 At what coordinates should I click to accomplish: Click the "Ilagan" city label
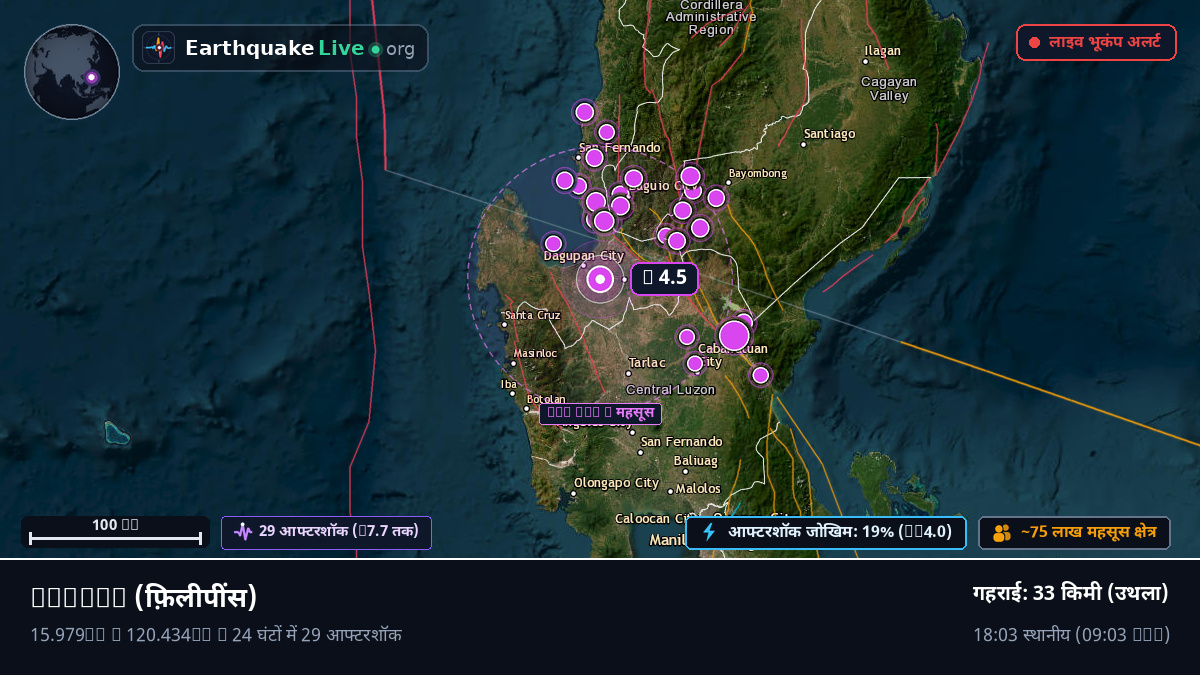[x=882, y=51]
